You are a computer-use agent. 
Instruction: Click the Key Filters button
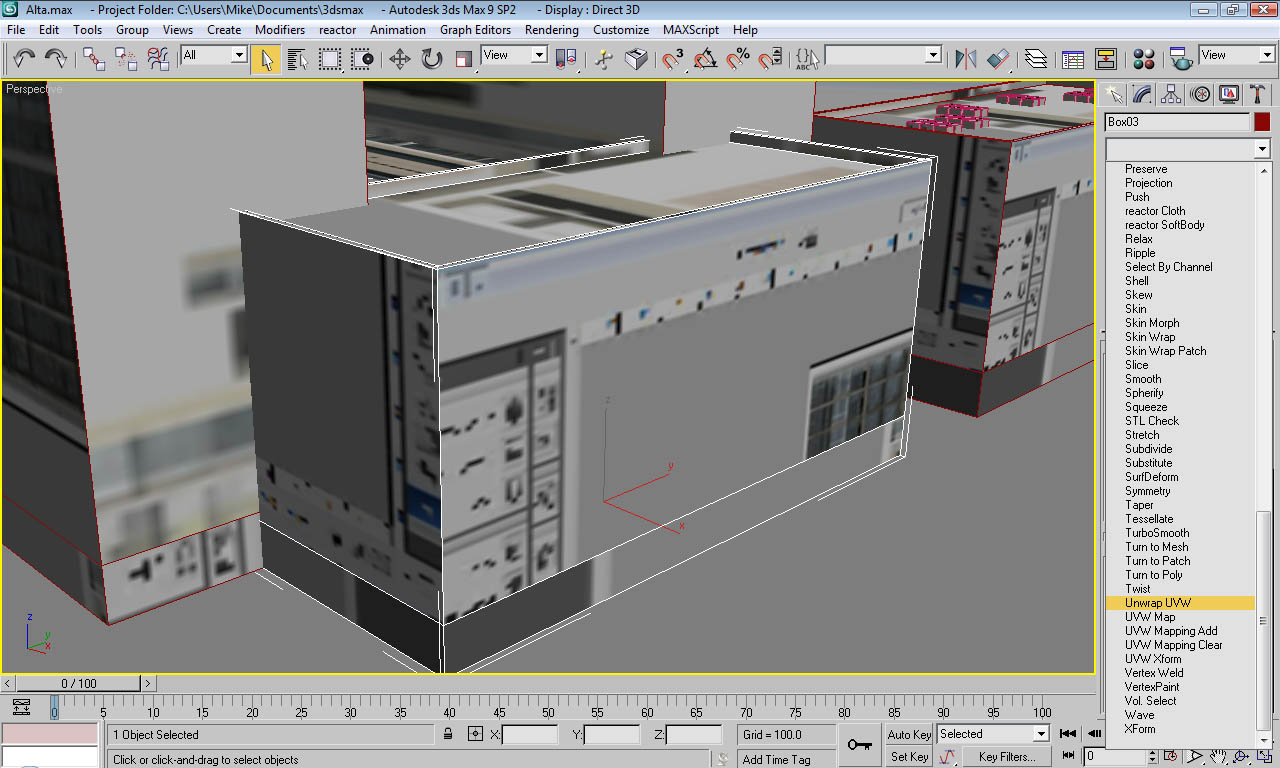(x=1006, y=757)
